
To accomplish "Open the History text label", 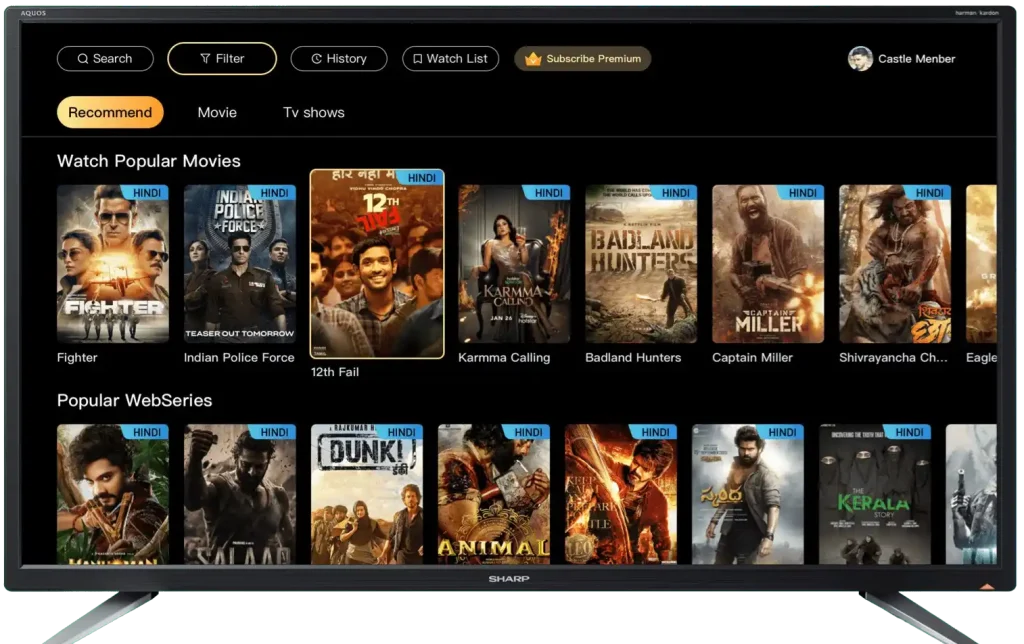I will pos(346,59).
